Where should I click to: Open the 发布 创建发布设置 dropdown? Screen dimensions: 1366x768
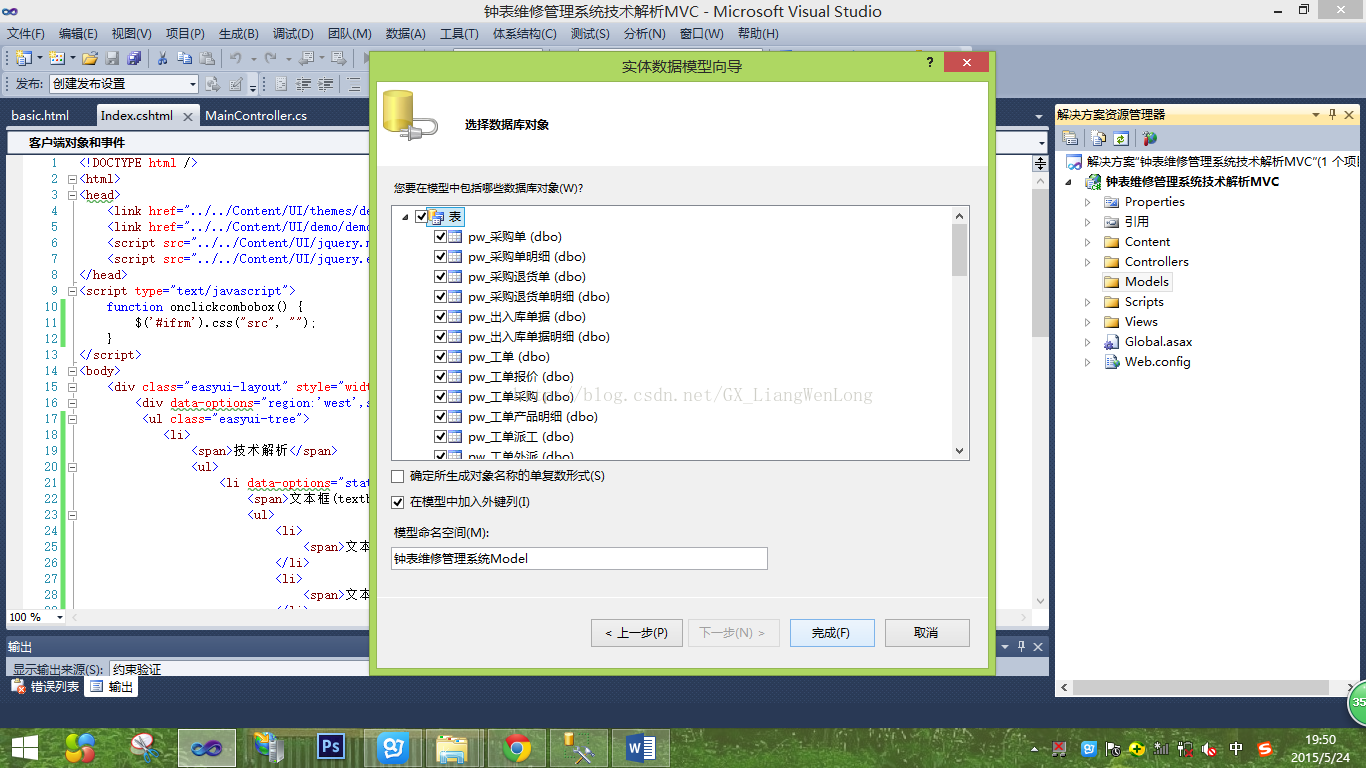pos(193,84)
